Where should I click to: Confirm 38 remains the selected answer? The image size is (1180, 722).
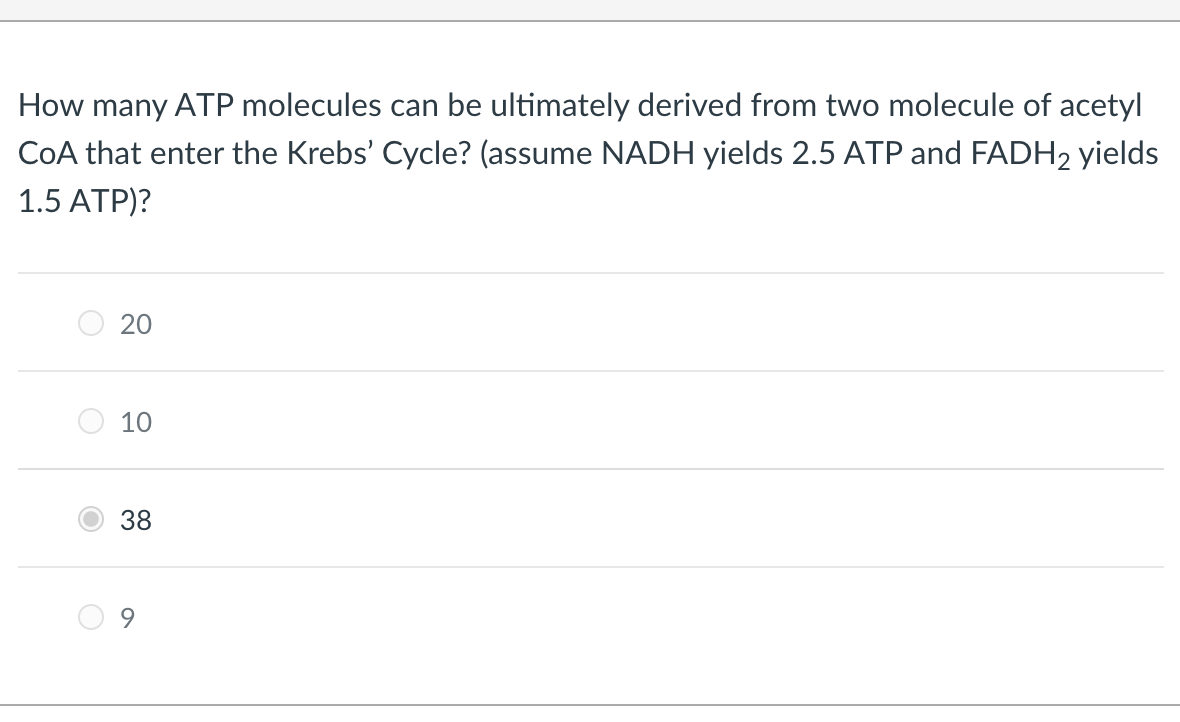pyautogui.click(x=91, y=519)
